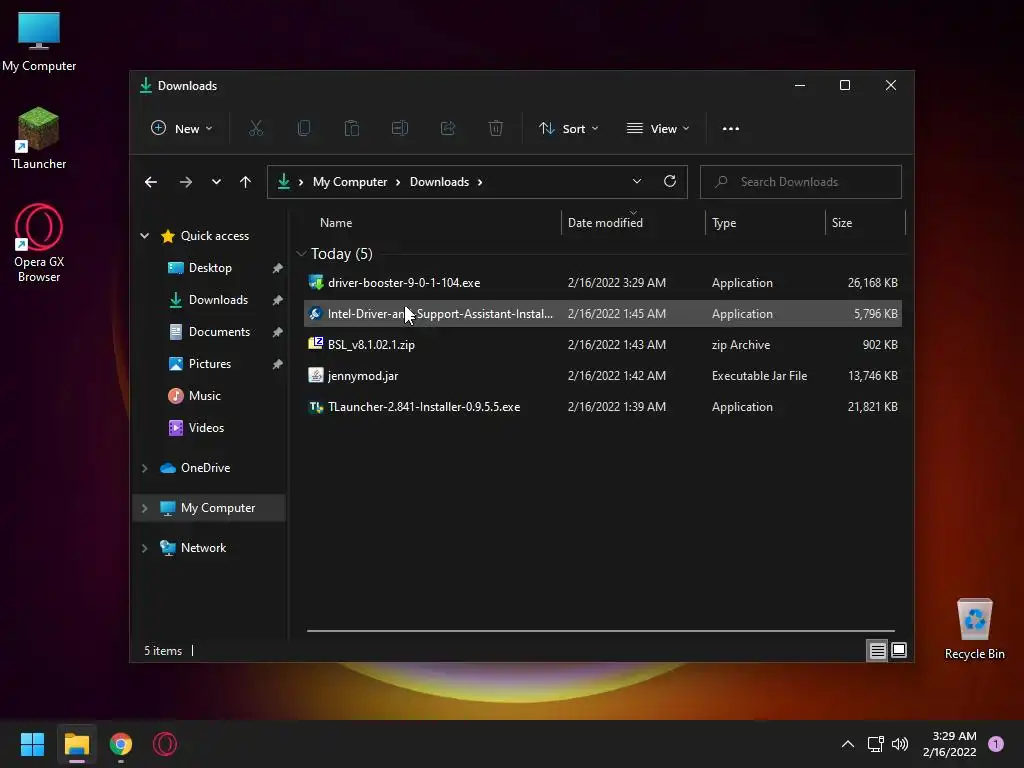Select My Computer desktop icon
The width and height of the screenshot is (1024, 768).
coord(39,40)
